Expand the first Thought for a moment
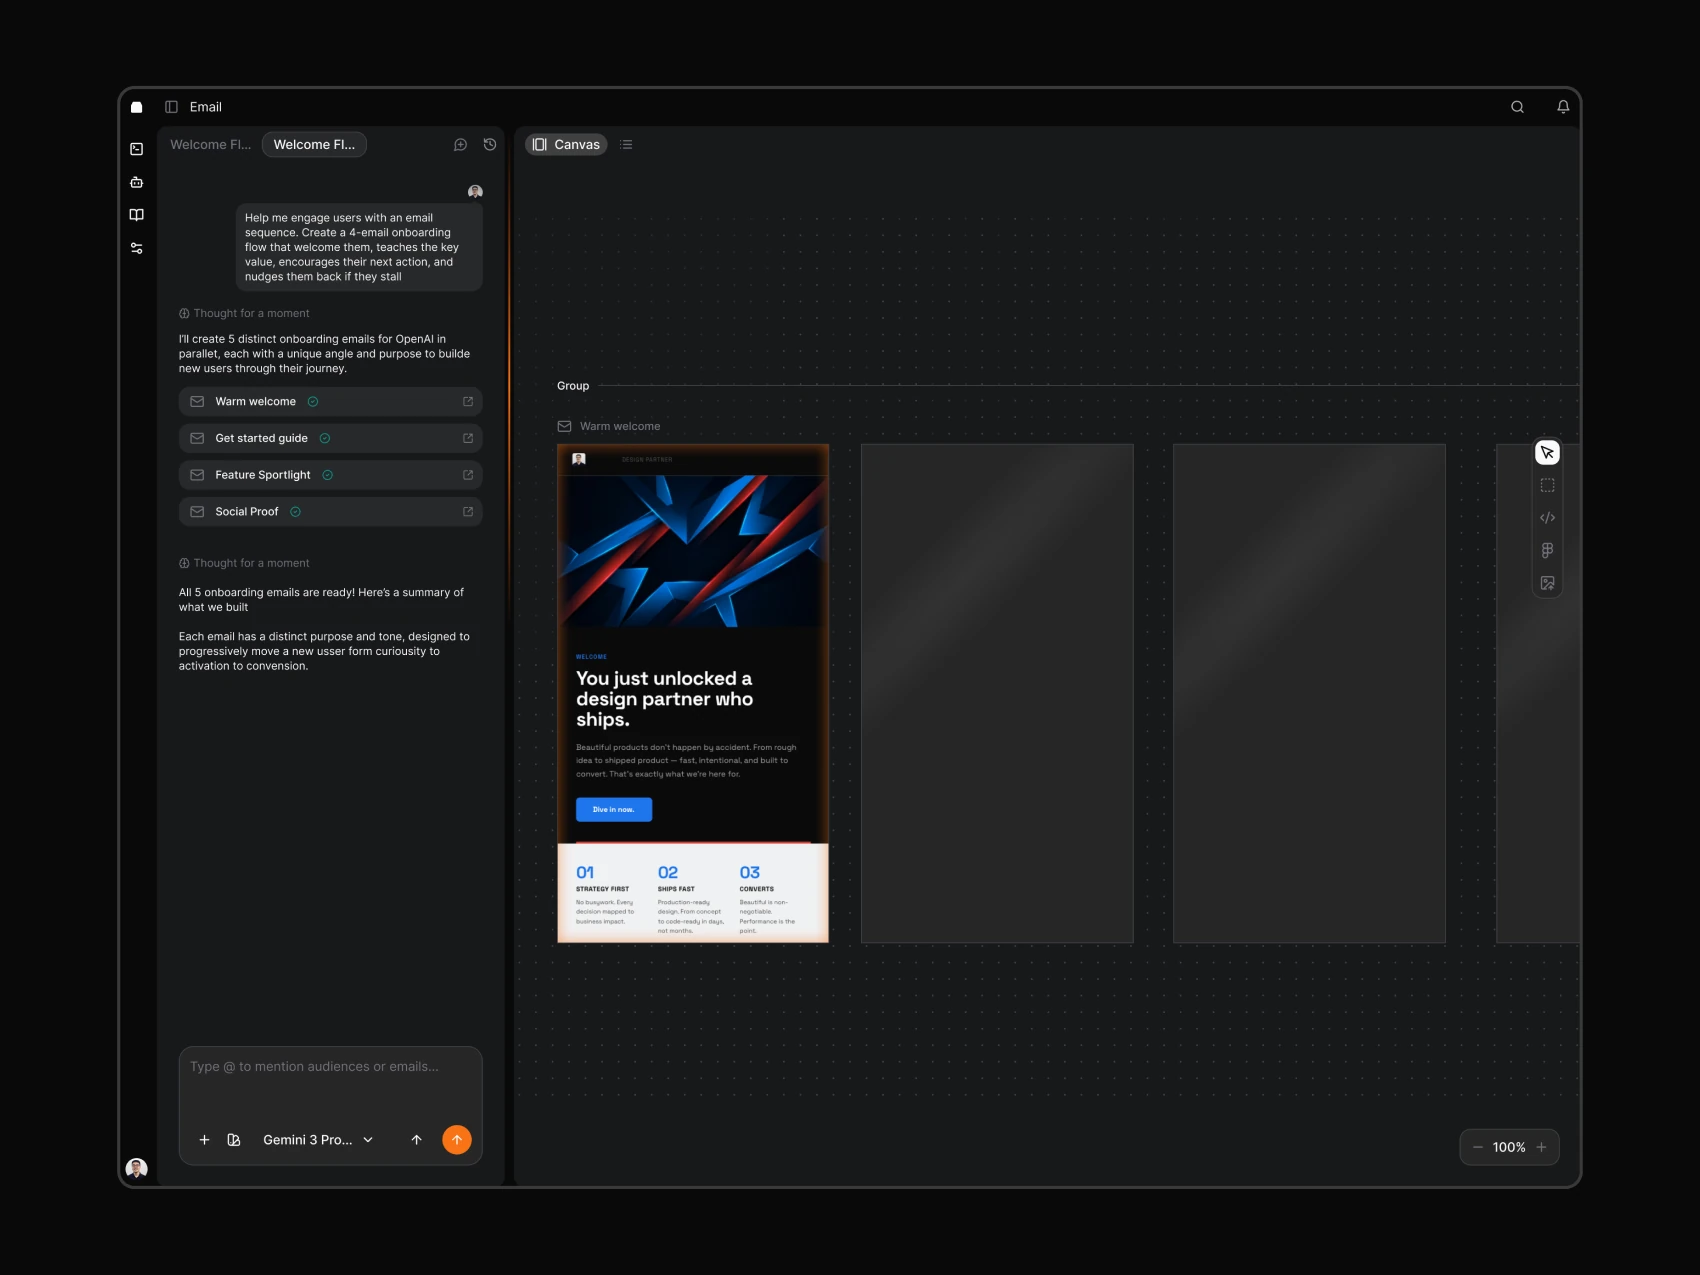 point(244,314)
